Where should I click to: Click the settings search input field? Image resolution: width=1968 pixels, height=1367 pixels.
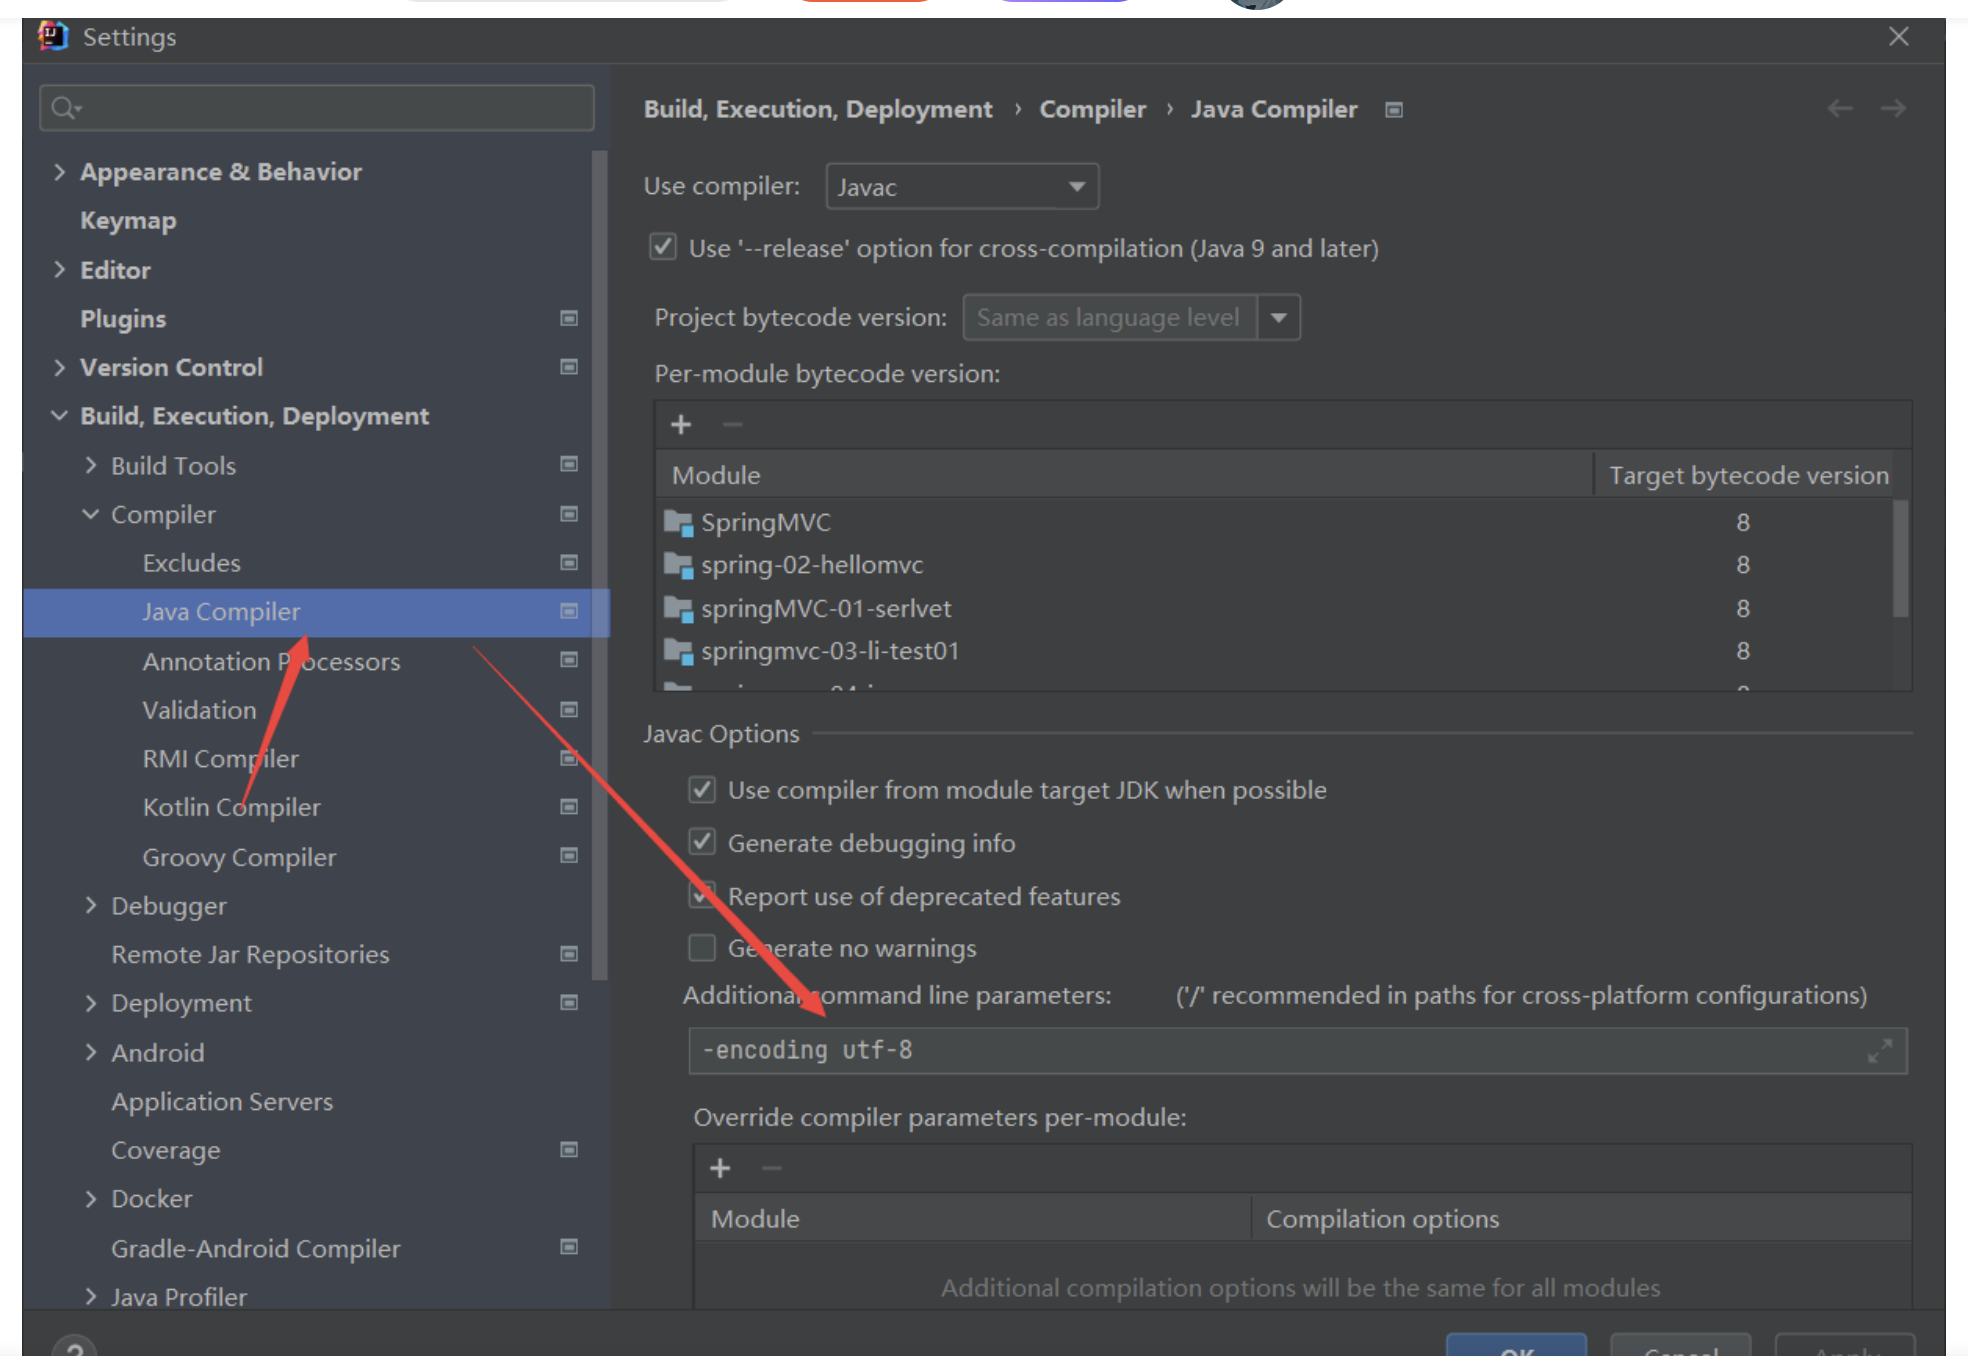[317, 108]
